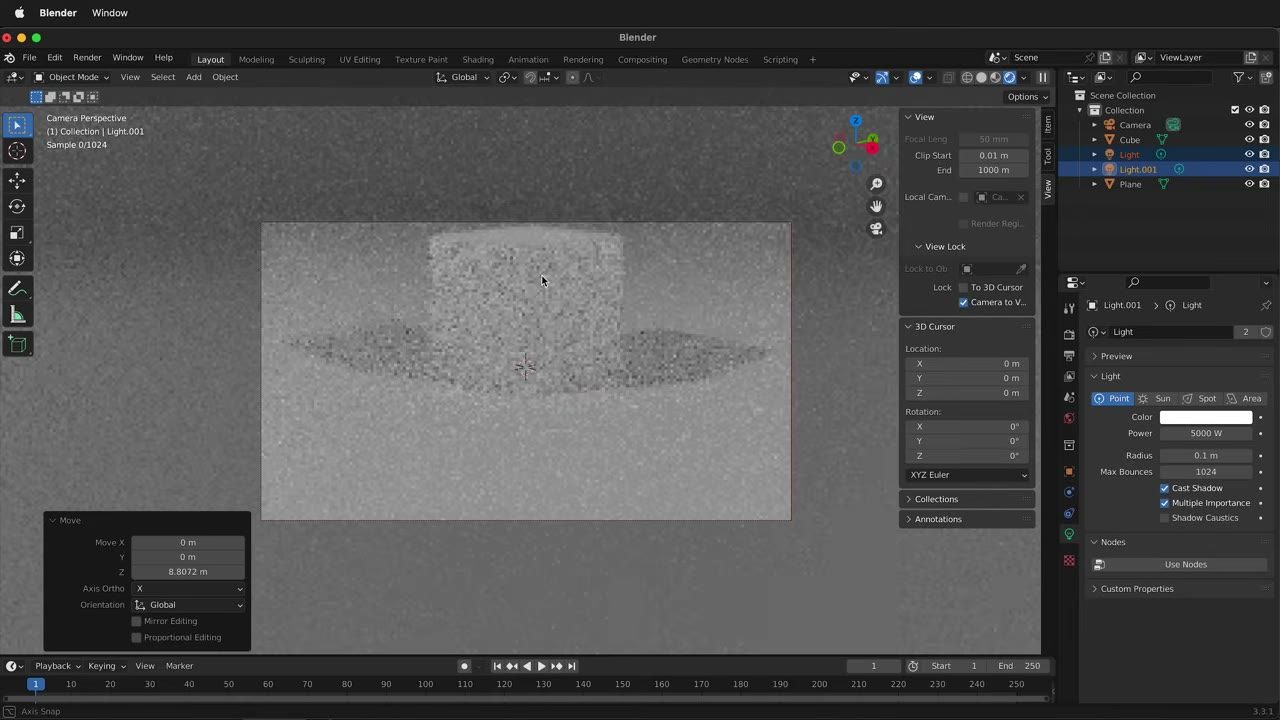Set light type to Spot

1199,398
